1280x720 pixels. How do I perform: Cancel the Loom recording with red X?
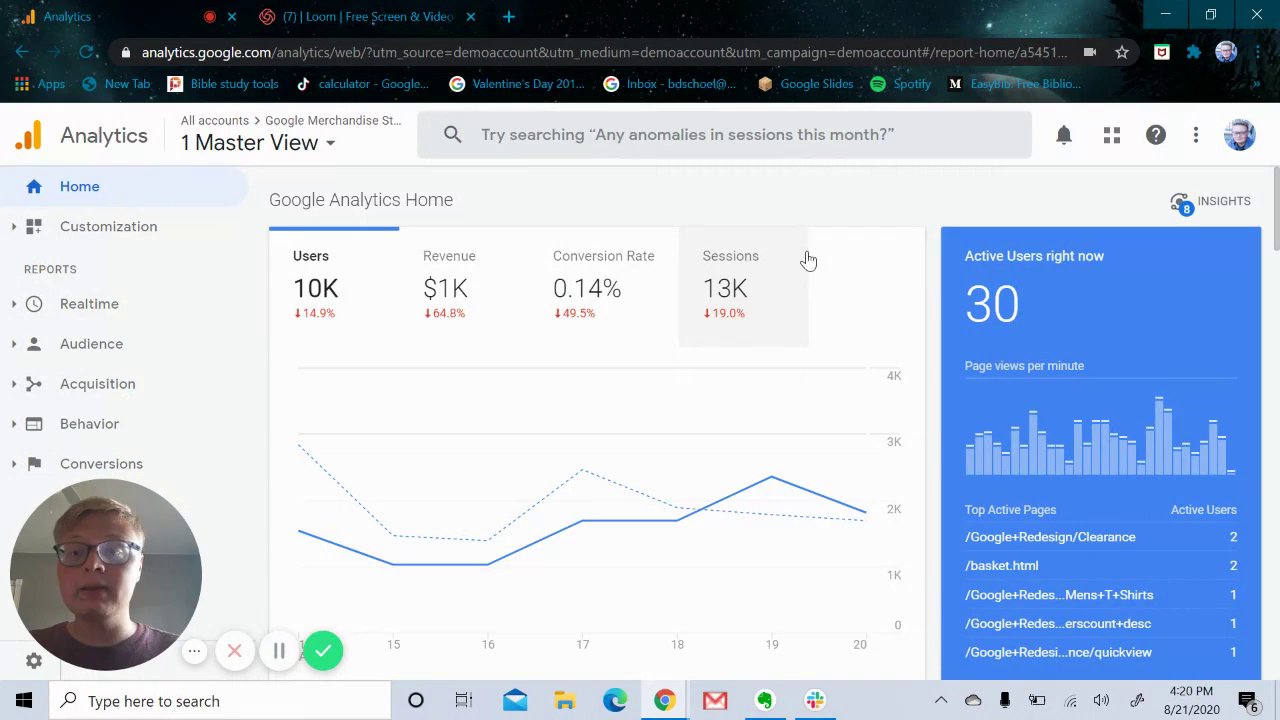[234, 652]
